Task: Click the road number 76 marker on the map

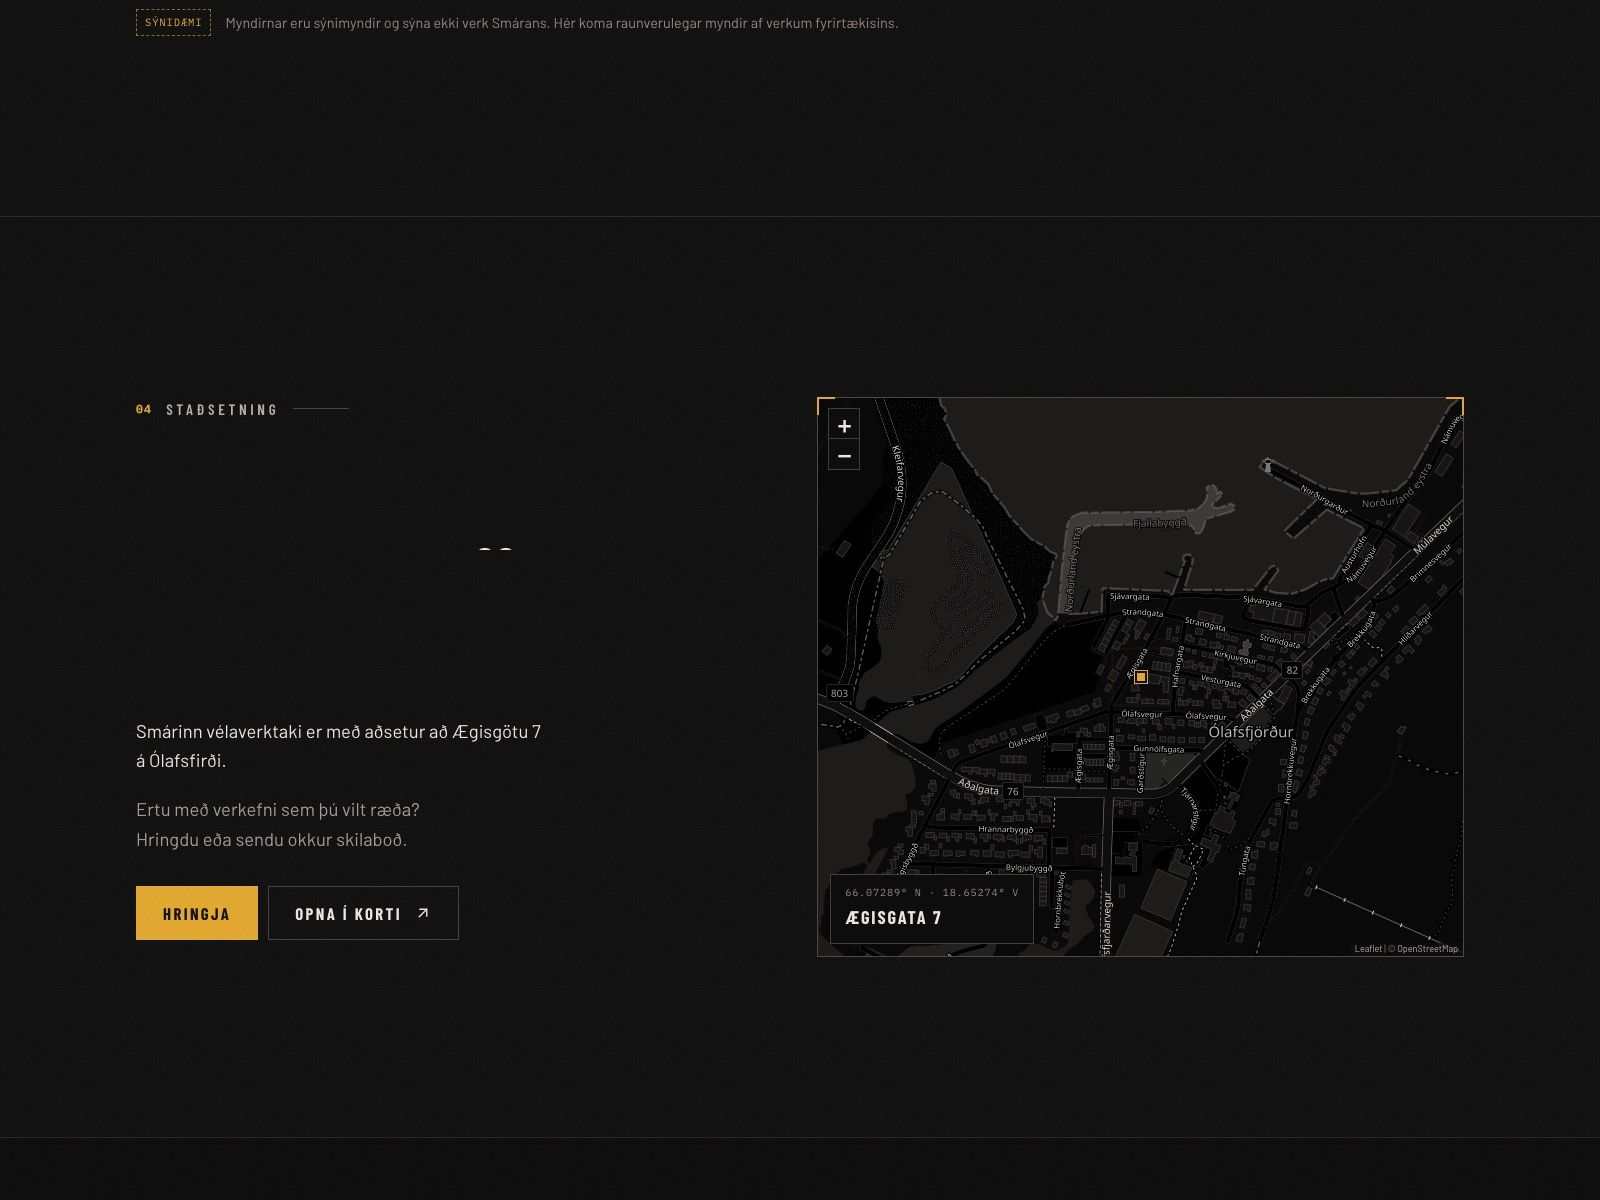Action: tap(1012, 791)
